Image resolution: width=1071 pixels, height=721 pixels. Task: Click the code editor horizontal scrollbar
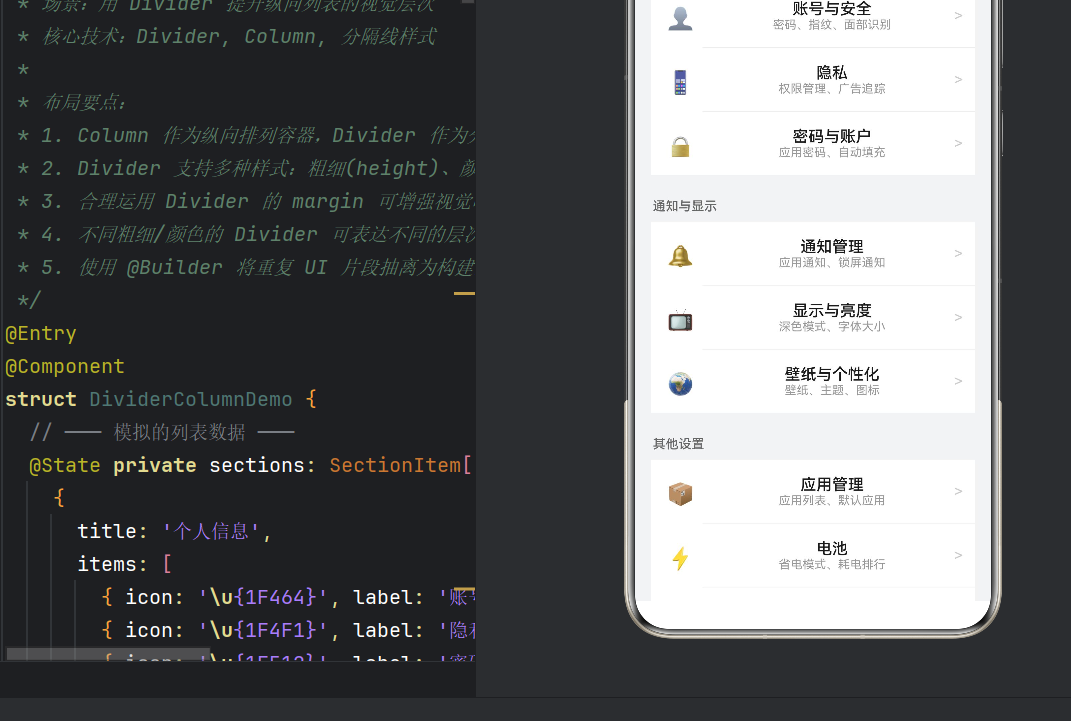click(x=108, y=654)
